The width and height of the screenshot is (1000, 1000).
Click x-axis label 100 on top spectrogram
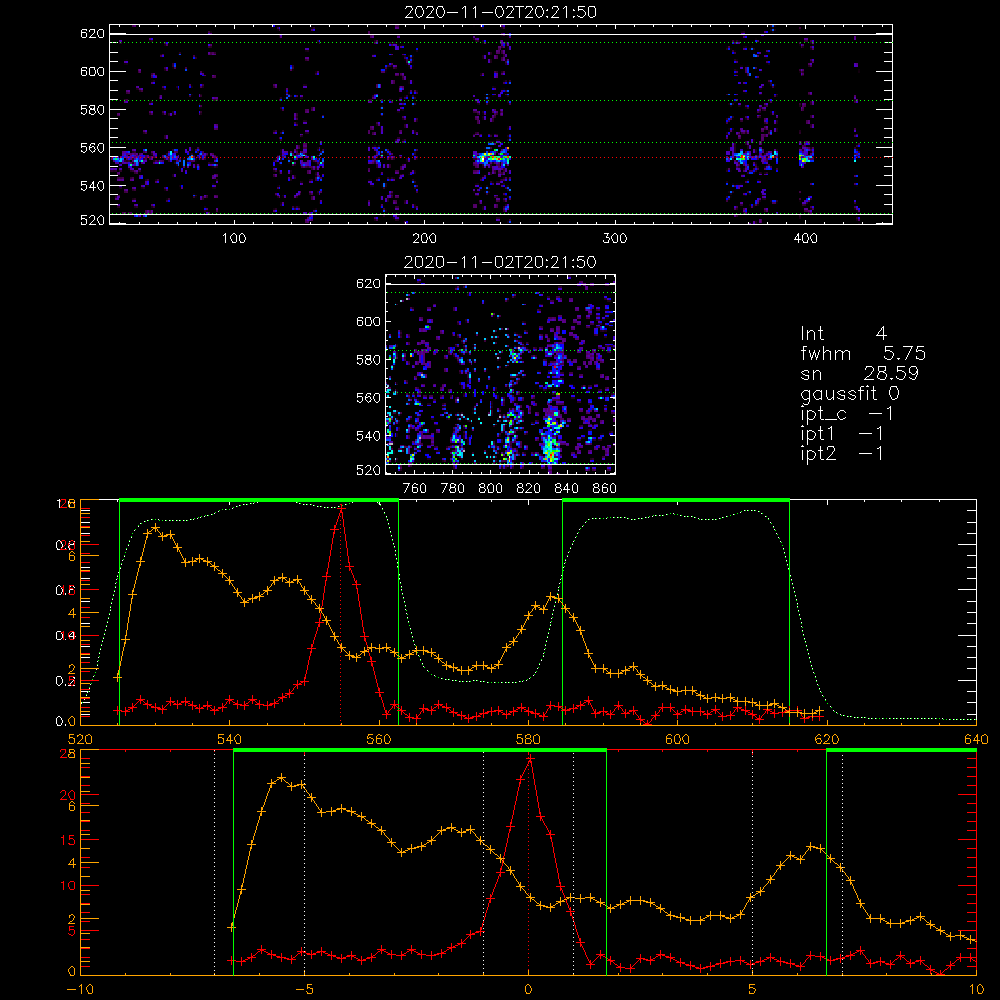(x=234, y=239)
